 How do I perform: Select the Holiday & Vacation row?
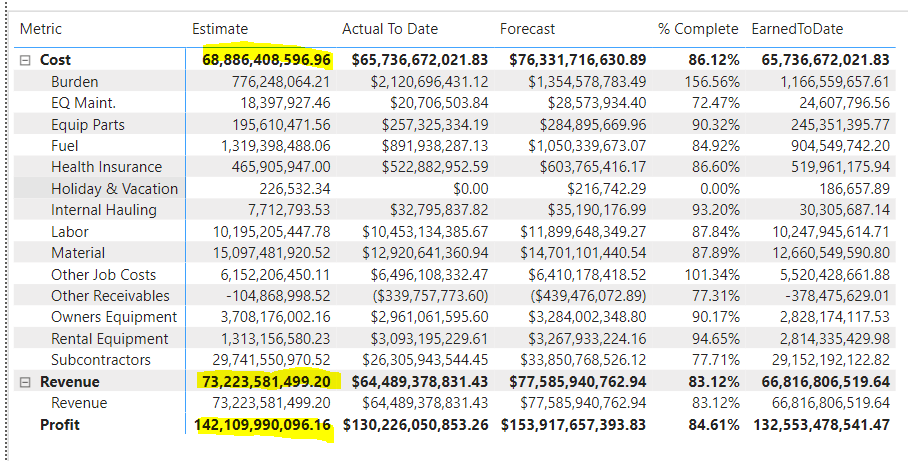point(455,189)
